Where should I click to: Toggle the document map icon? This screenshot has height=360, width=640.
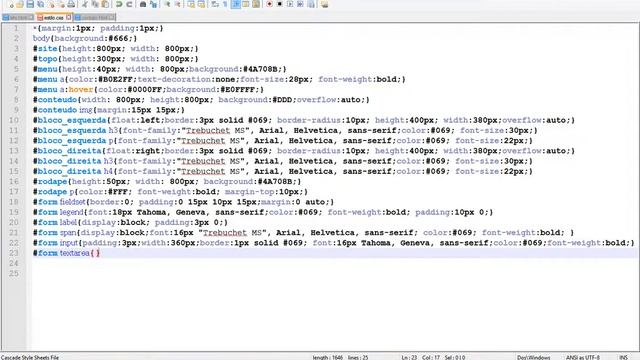[256, 4]
